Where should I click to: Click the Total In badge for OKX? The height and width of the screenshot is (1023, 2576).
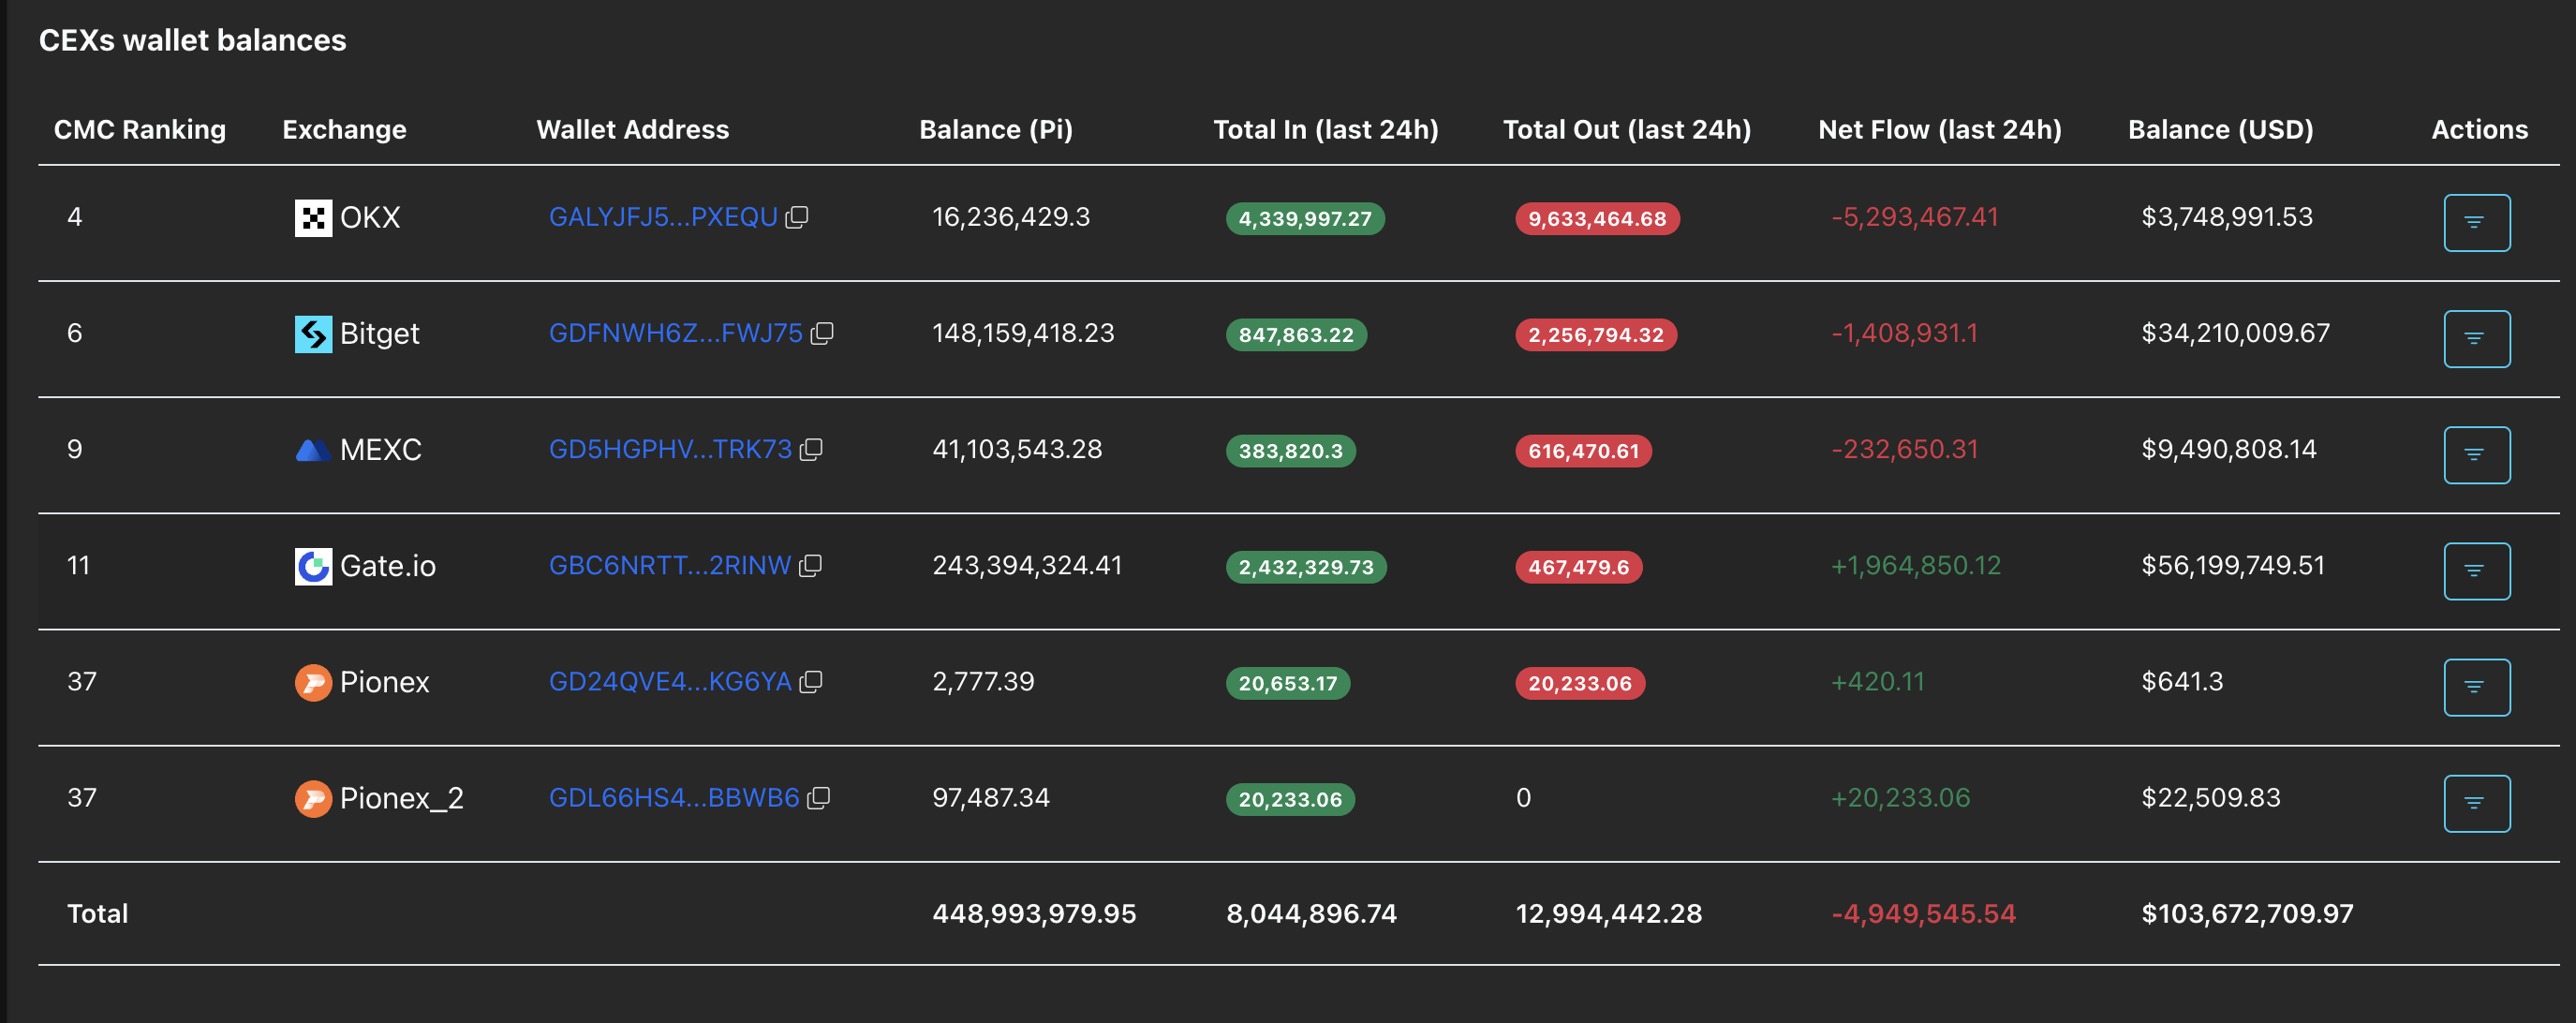pos(1304,218)
